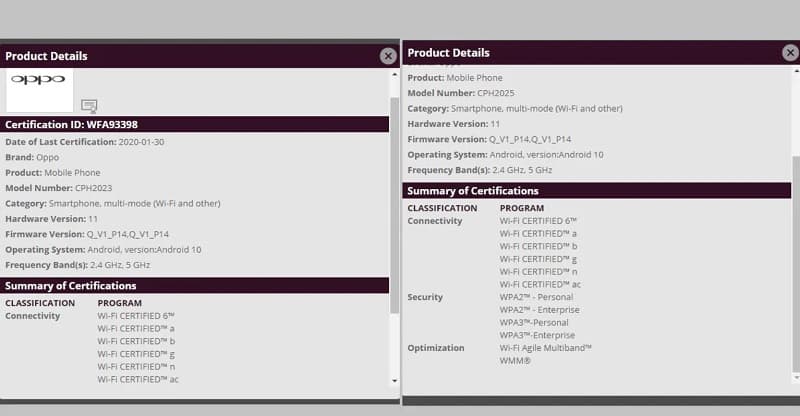Select Product: Mobile Phone in CPH2023 panel

click(53, 173)
